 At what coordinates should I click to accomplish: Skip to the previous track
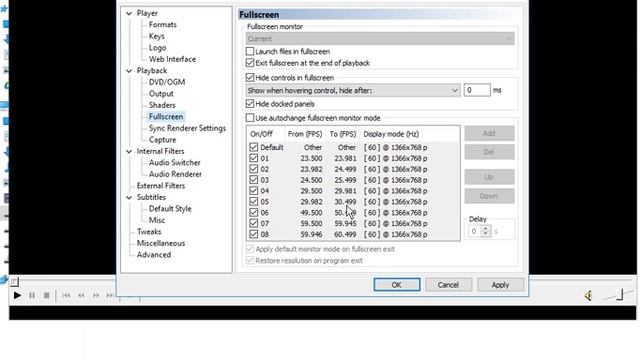click(66, 295)
